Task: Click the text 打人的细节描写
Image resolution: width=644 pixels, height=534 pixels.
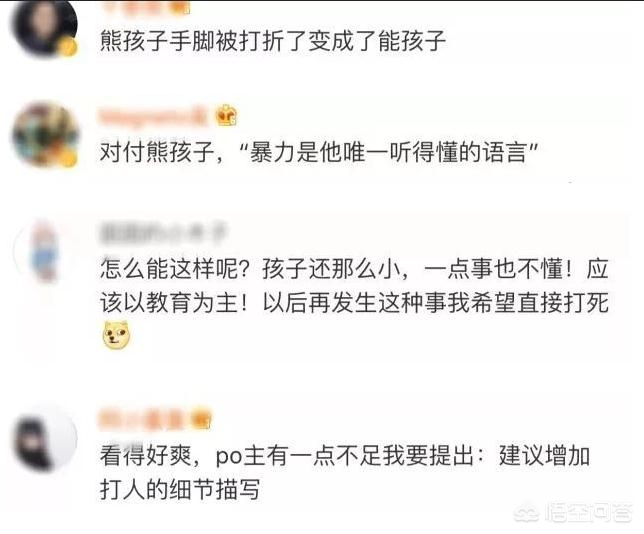Action: tap(179, 489)
